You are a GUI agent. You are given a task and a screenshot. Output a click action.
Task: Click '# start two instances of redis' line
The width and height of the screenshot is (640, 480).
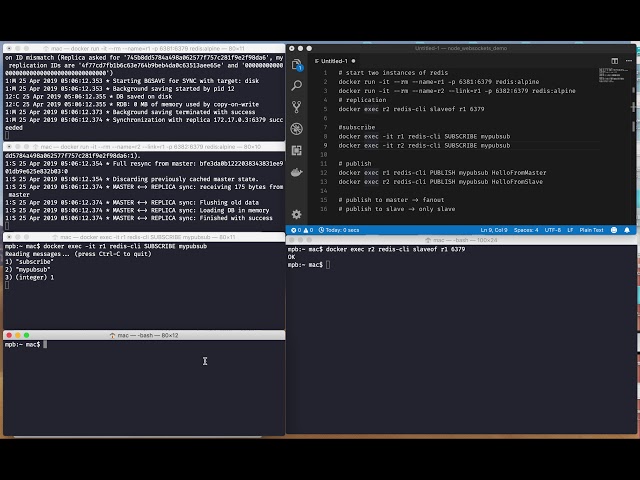(x=393, y=73)
